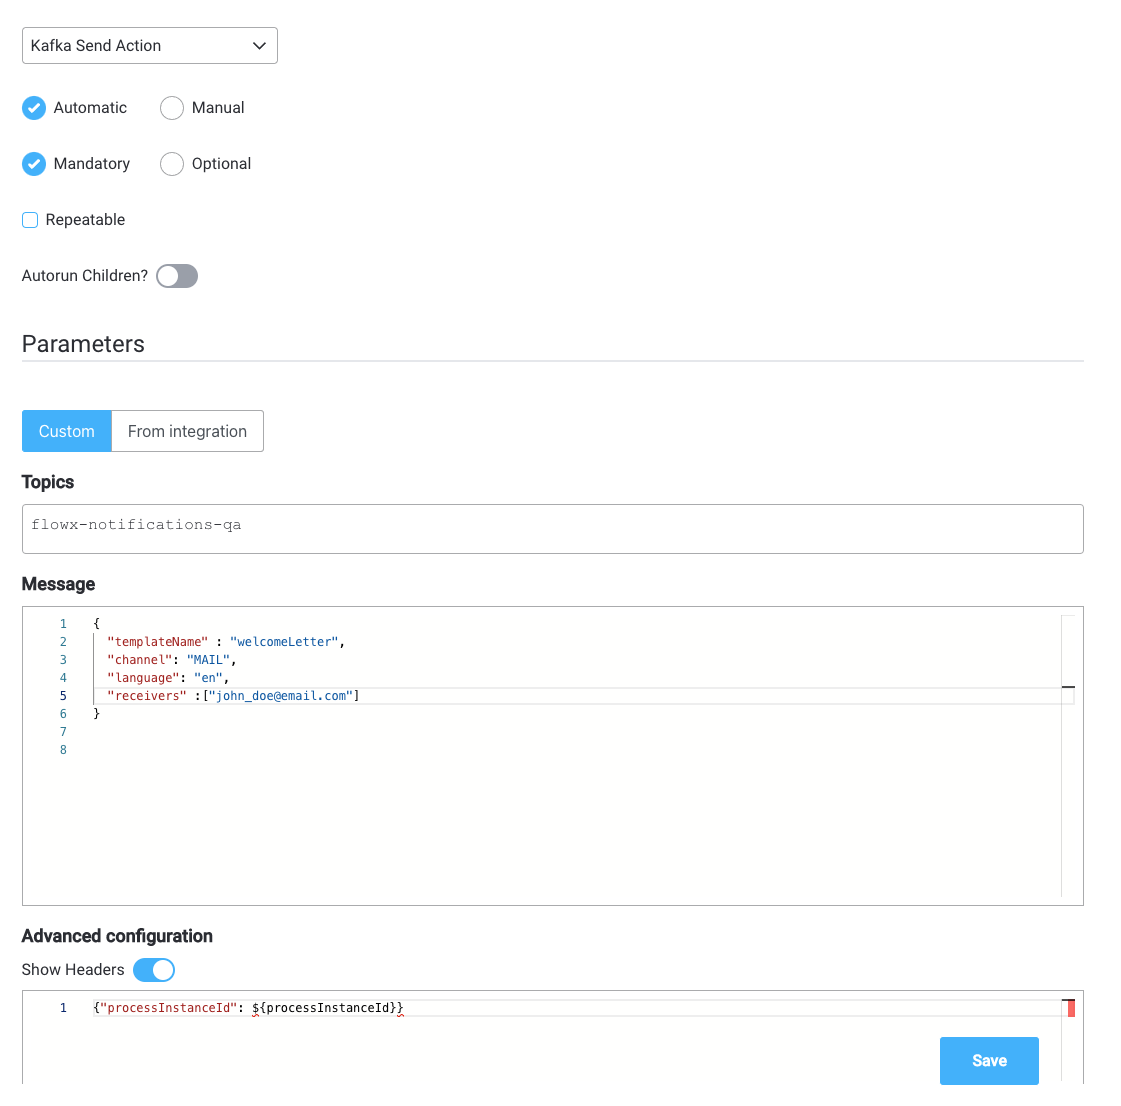
Task: Select the Manual radio option
Action: pos(172,108)
